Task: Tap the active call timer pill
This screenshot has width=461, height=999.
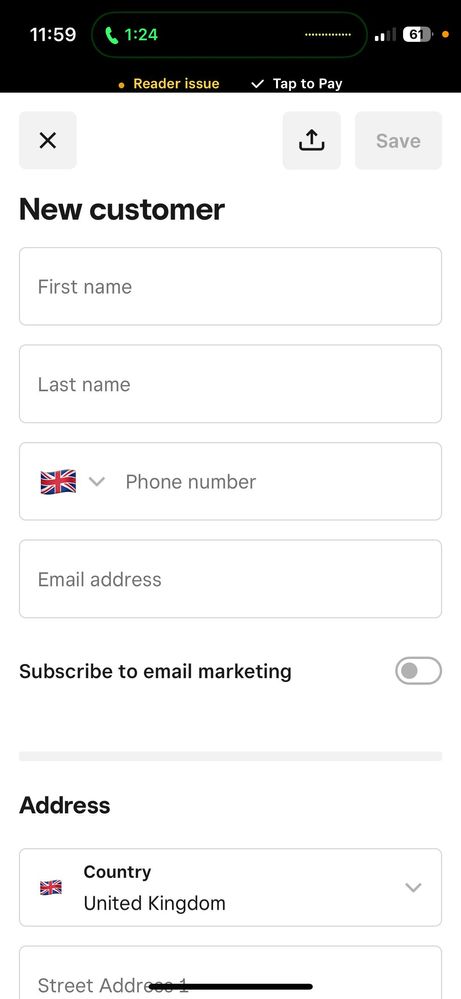Action: 229,34
